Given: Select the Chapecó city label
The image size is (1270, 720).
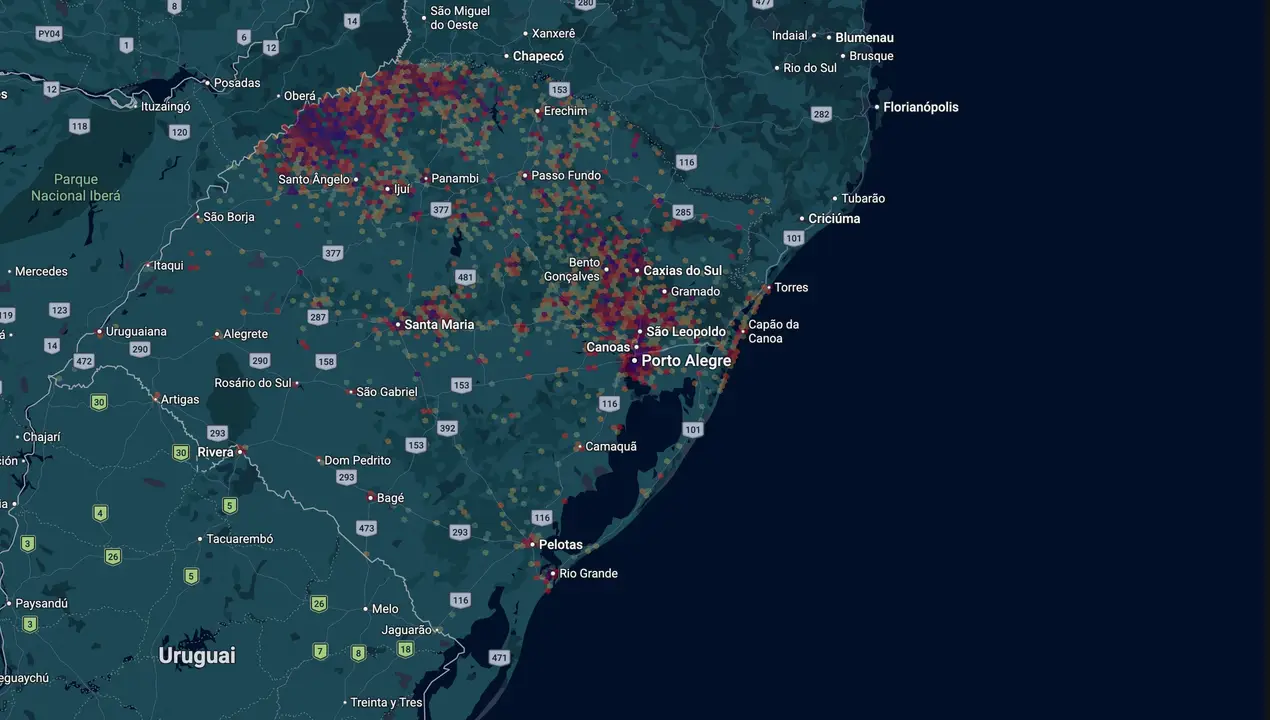Looking at the screenshot, I should coord(538,57).
